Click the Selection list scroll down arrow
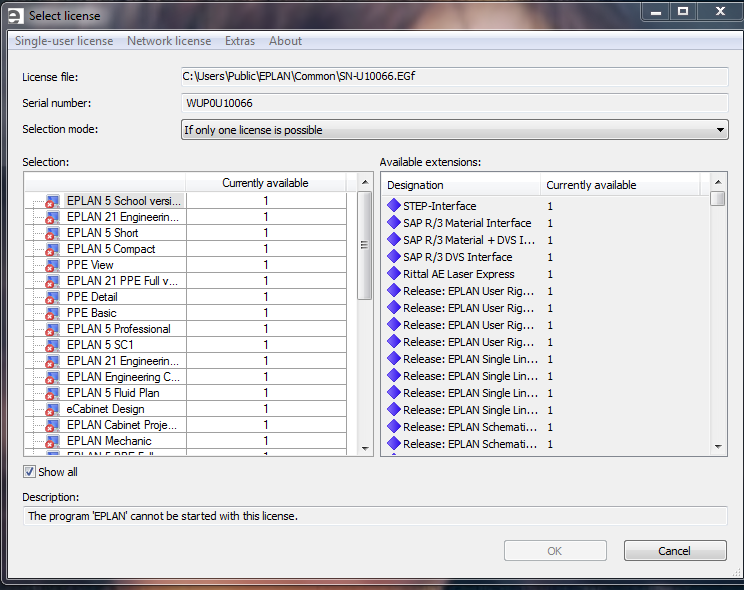 click(365, 448)
